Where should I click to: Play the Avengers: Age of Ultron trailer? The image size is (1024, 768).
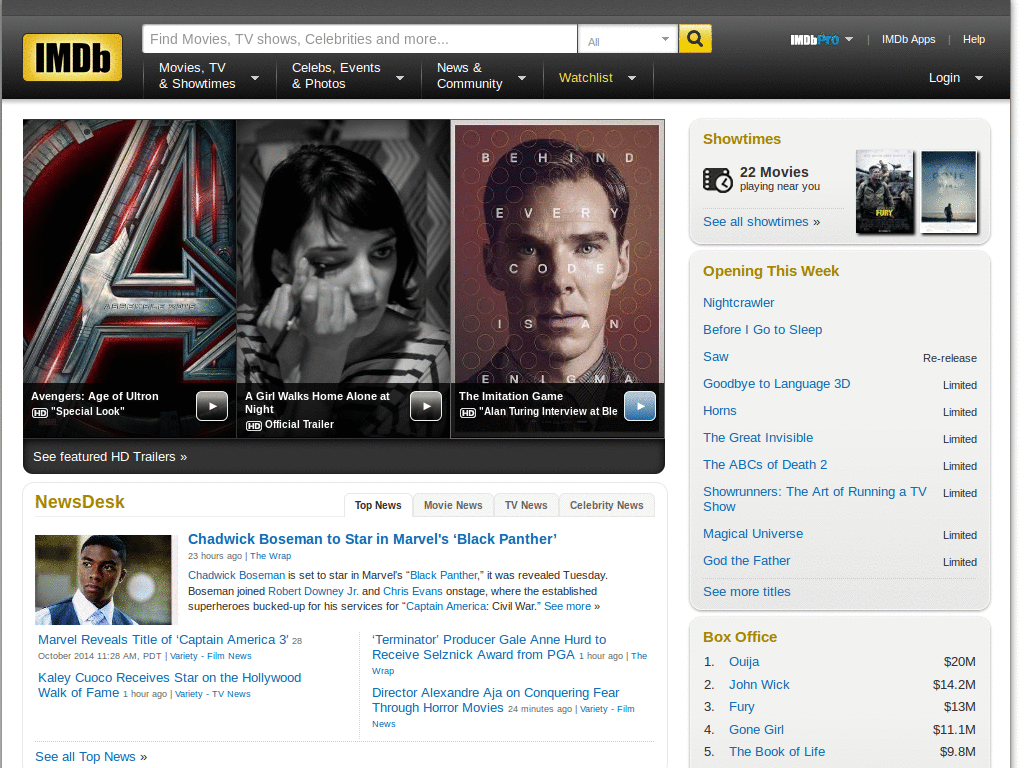click(x=212, y=406)
